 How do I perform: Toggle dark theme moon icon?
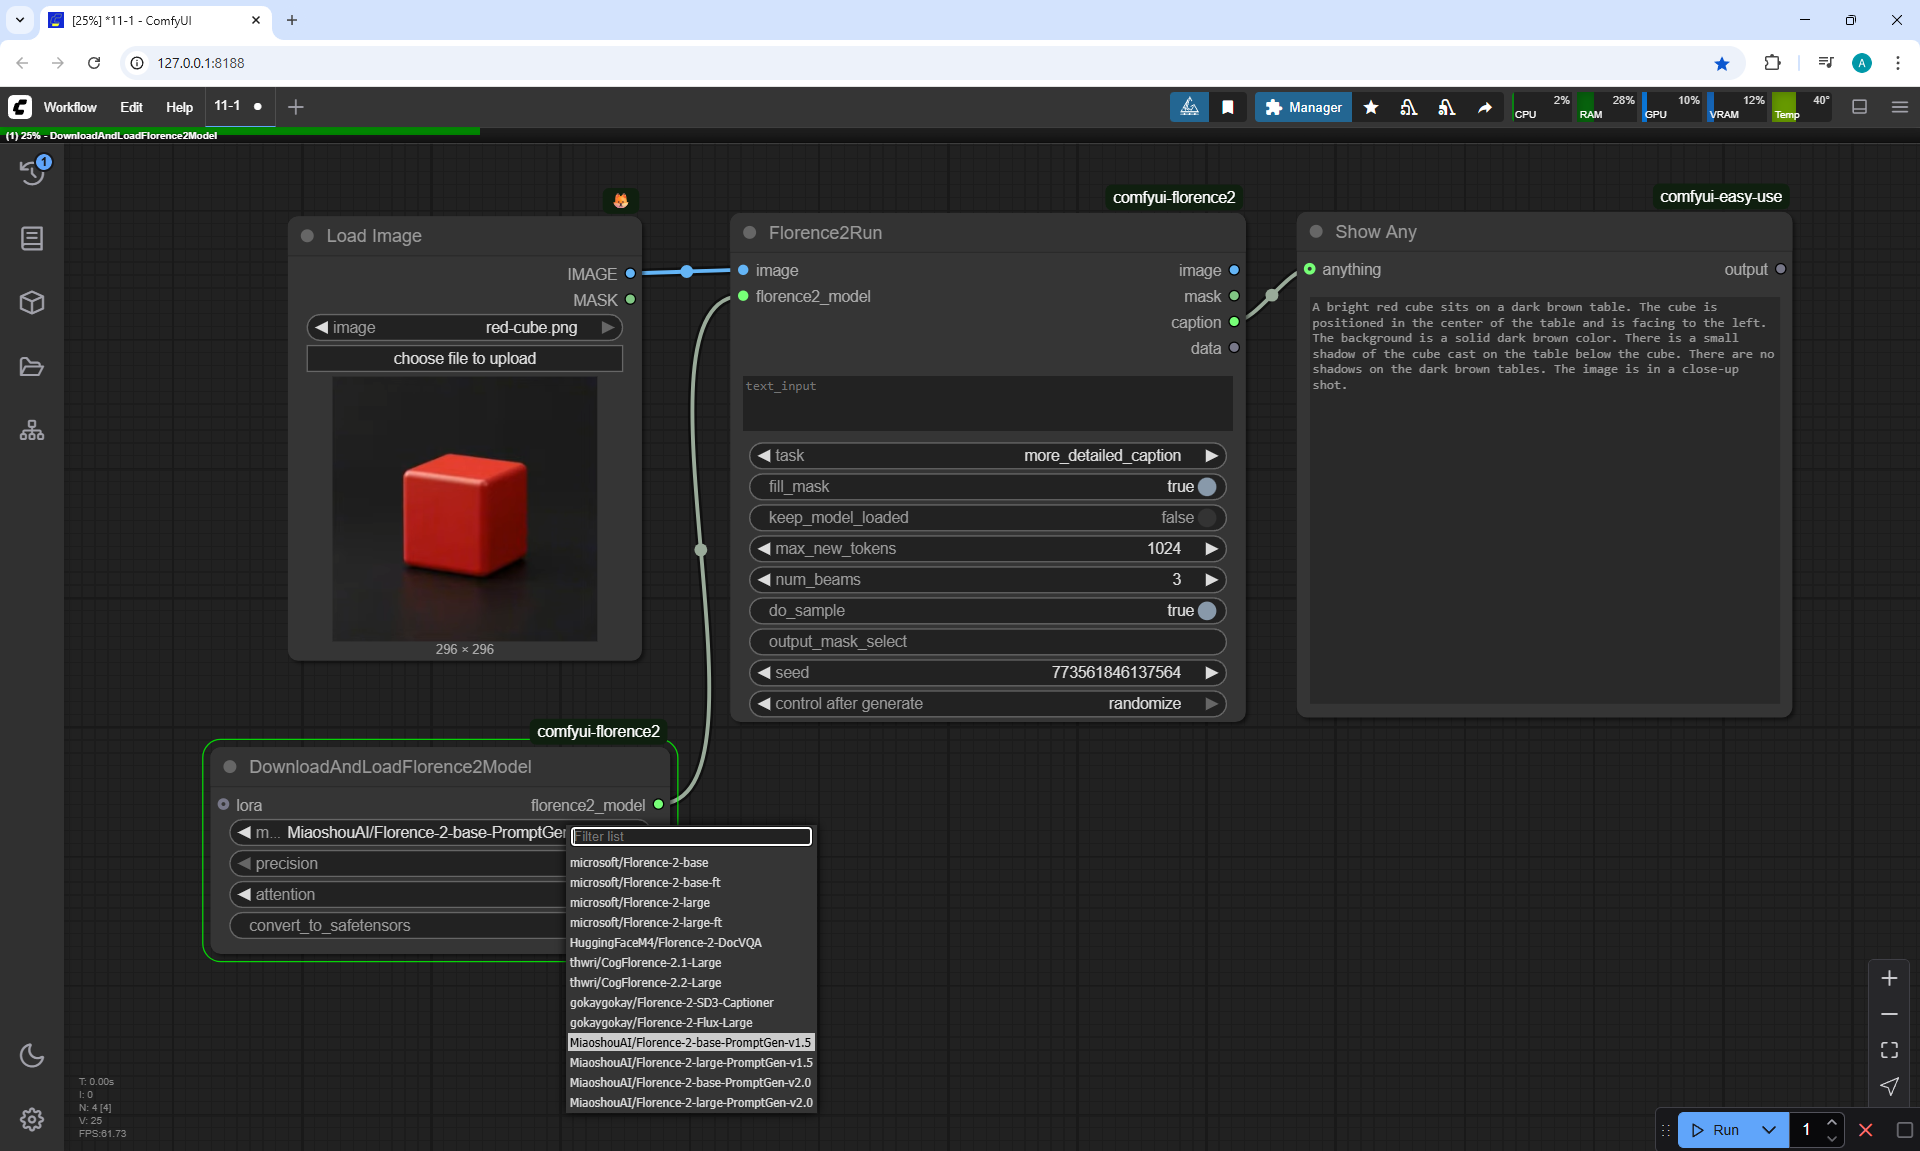click(x=32, y=1055)
